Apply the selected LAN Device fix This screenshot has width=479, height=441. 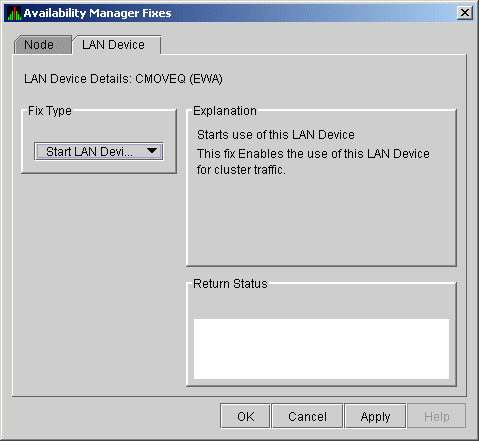click(x=375, y=416)
